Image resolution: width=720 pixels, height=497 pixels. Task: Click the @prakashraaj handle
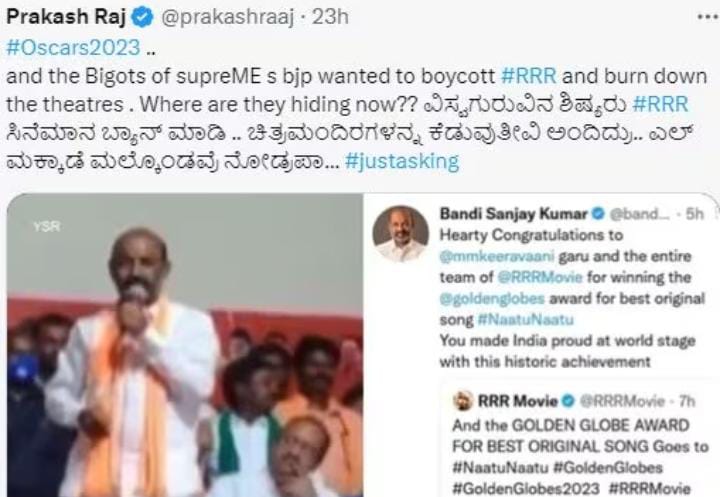click(x=228, y=18)
